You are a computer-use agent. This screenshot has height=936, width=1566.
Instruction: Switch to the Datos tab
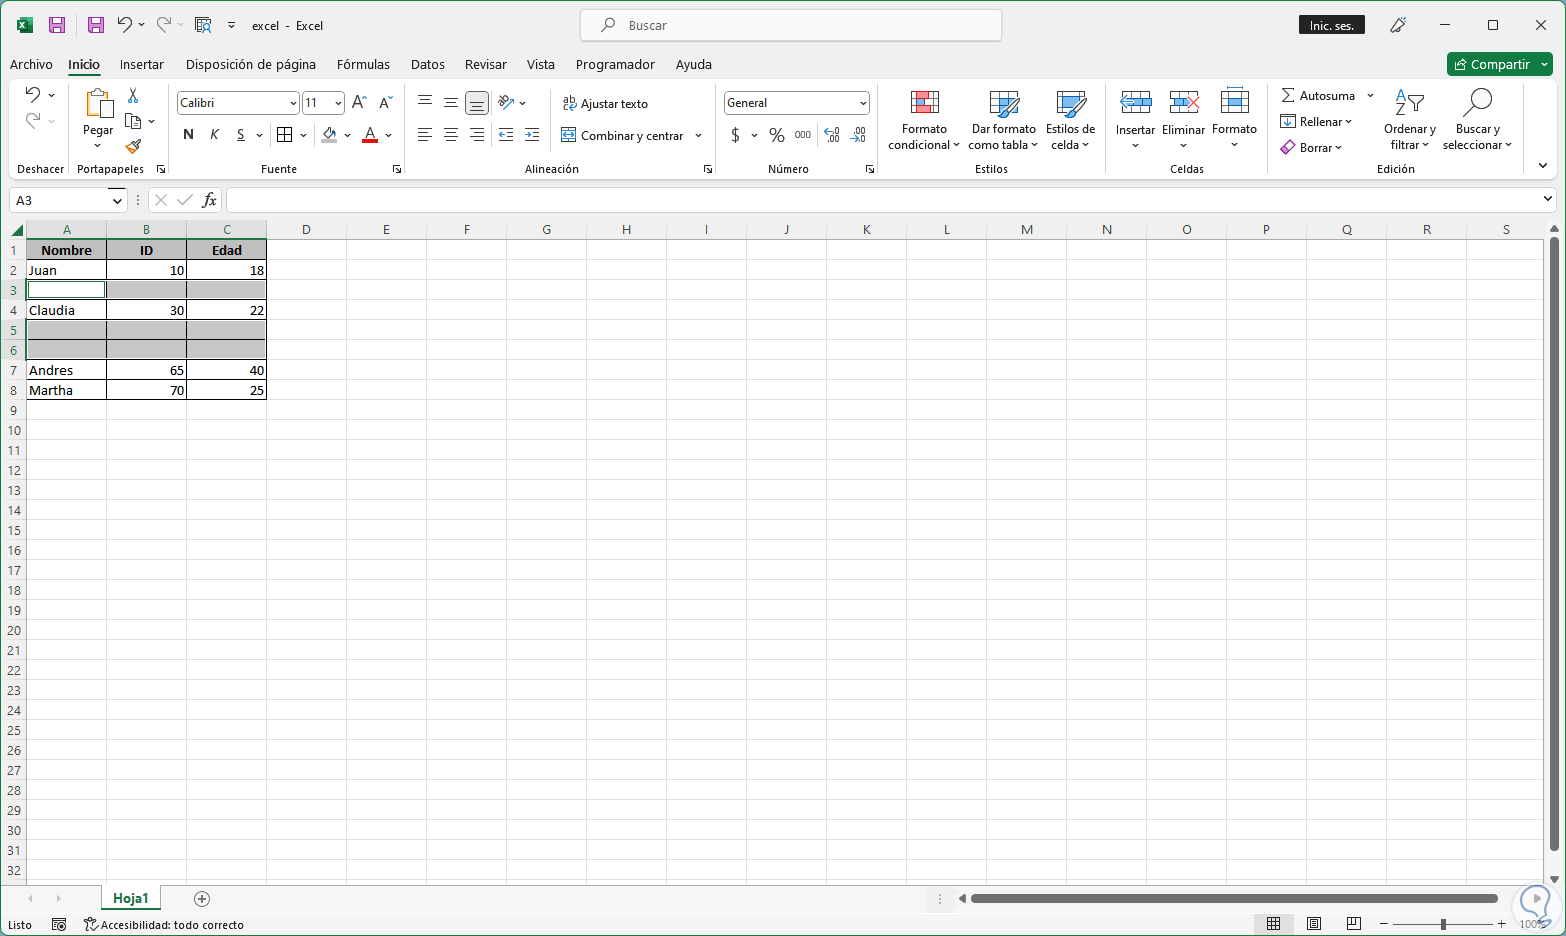tap(428, 64)
